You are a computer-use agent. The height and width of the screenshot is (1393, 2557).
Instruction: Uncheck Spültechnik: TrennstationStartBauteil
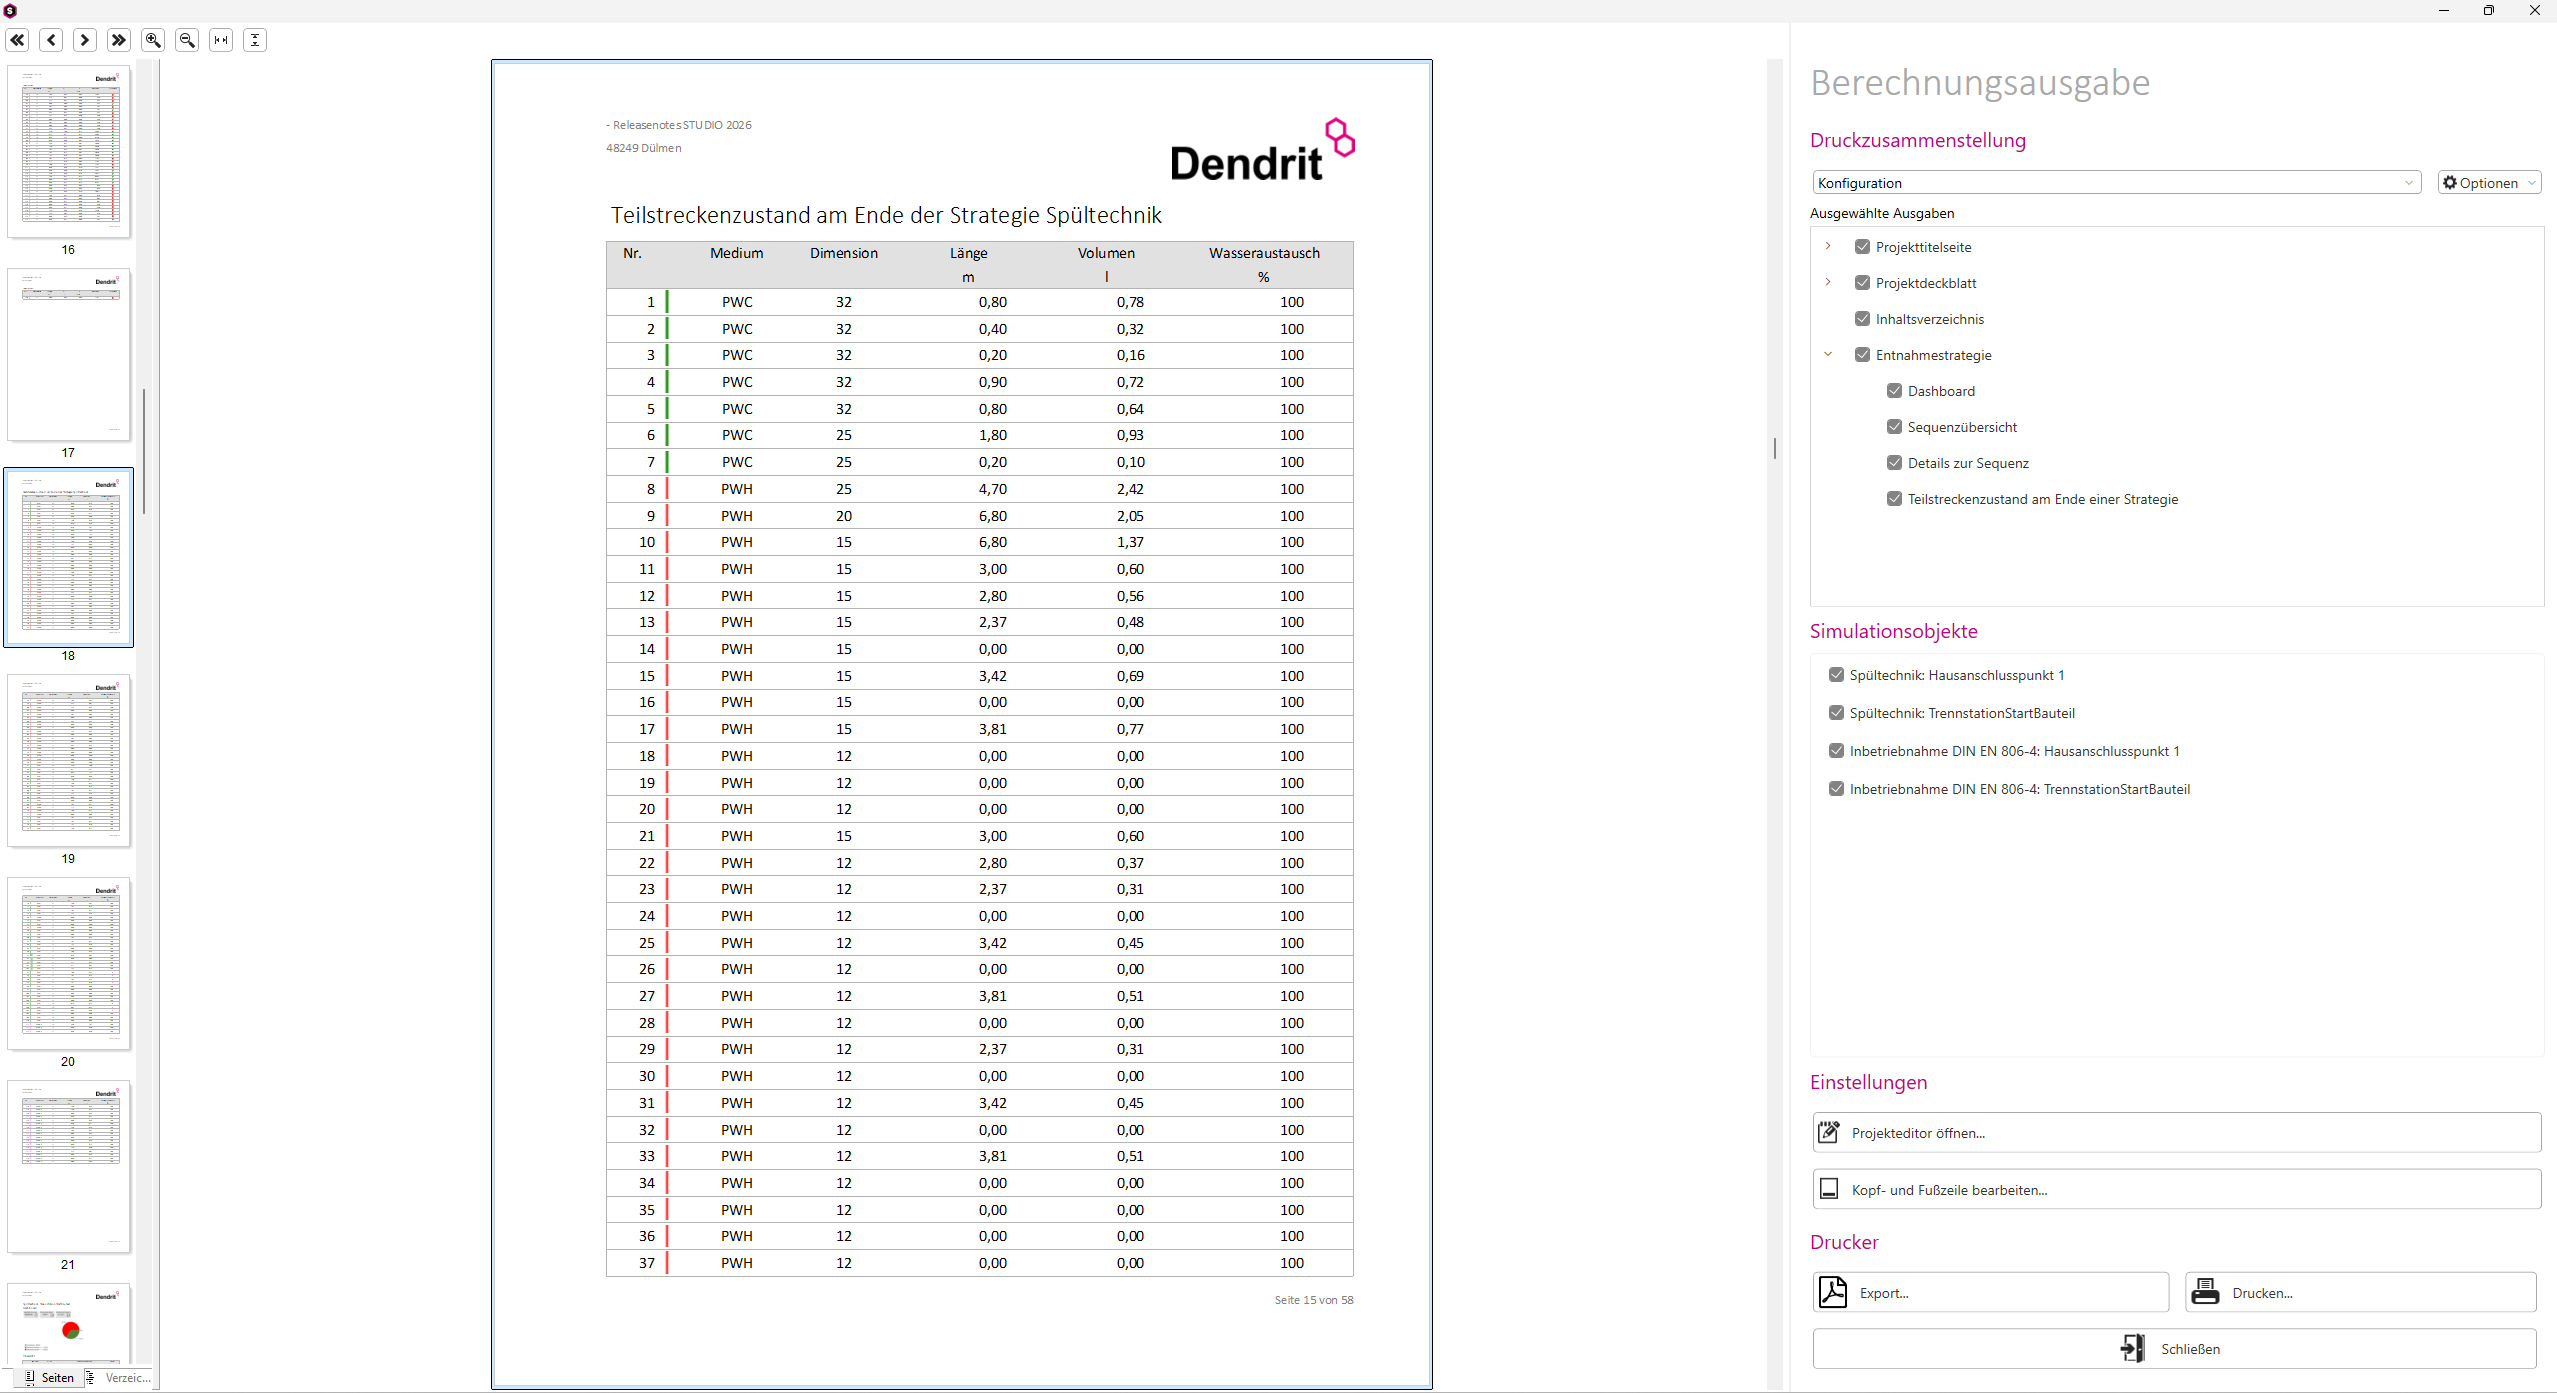click(1836, 713)
